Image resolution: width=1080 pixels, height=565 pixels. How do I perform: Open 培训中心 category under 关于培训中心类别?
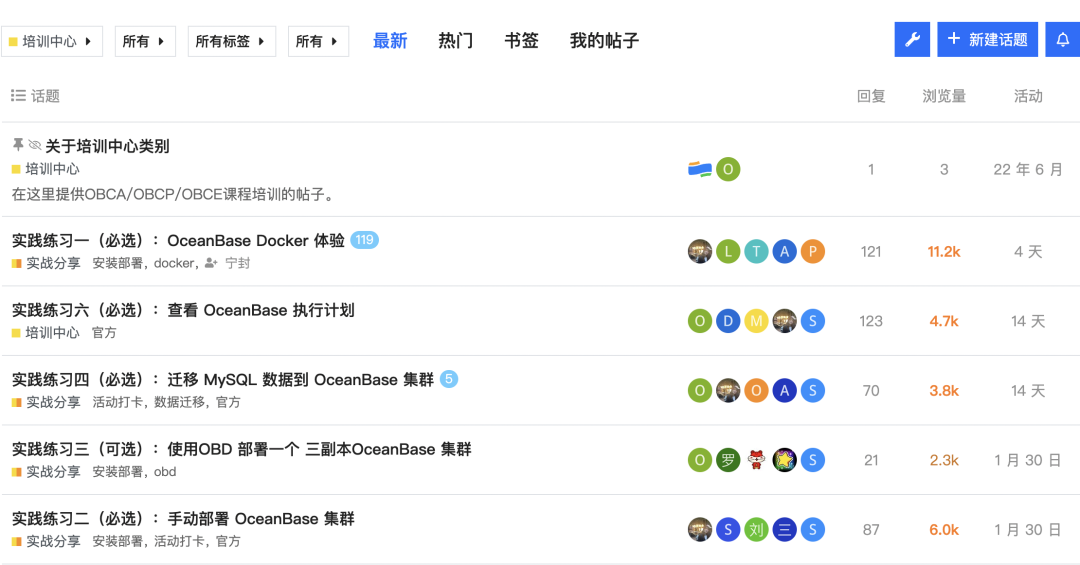tap(45, 169)
